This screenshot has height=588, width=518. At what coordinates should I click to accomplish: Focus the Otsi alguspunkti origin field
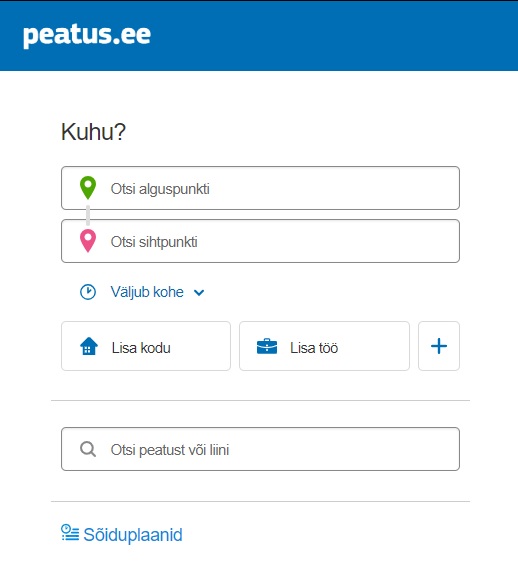tap(260, 188)
